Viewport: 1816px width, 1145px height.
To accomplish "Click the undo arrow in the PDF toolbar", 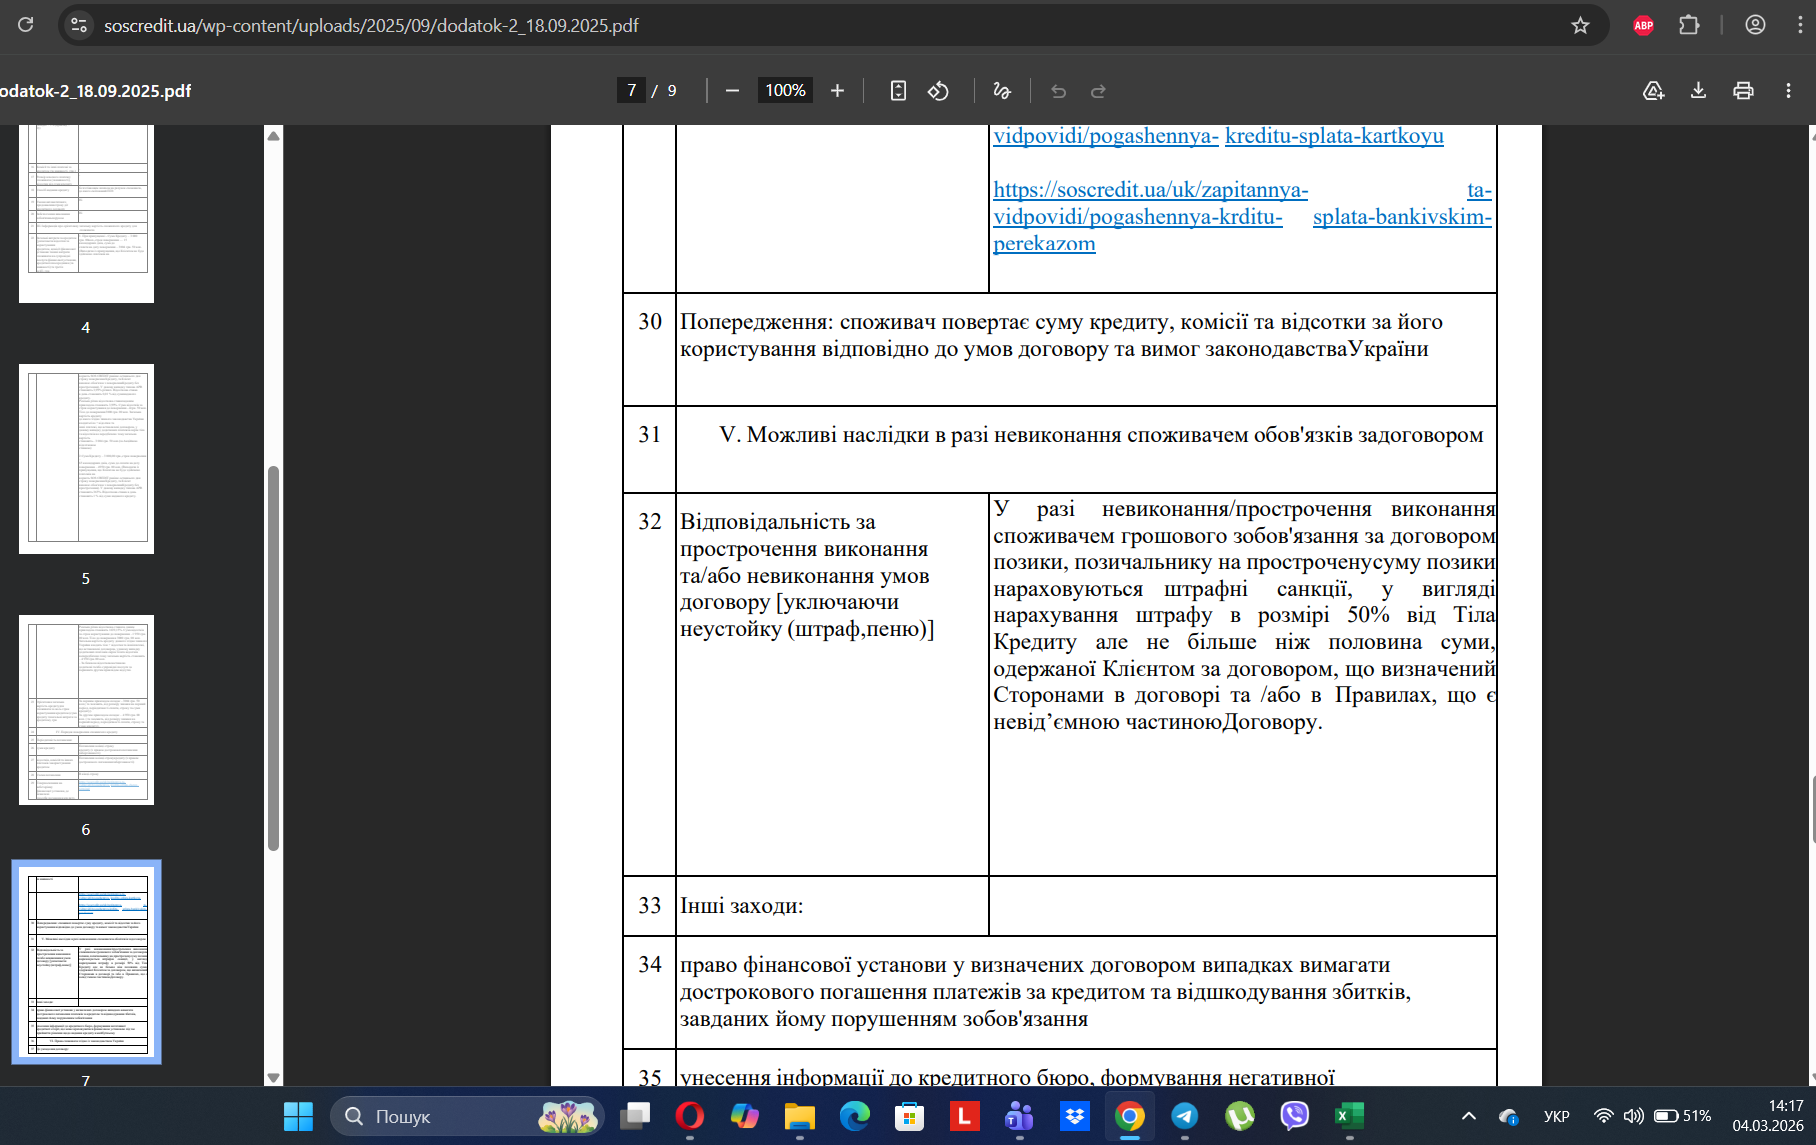I will tap(1058, 91).
